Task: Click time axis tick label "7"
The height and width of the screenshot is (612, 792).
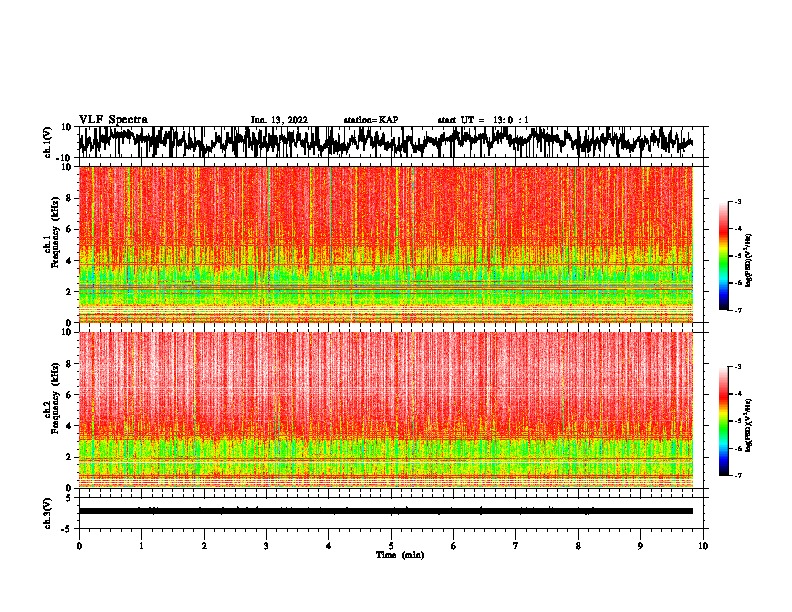Action: click(516, 546)
